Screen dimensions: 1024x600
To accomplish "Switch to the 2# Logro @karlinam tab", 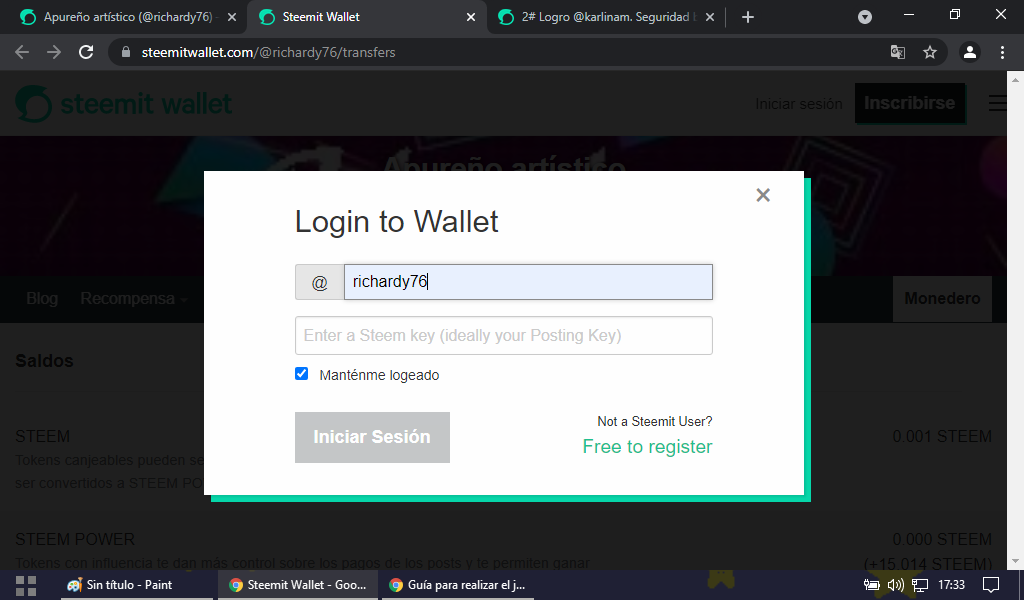I will (x=604, y=17).
